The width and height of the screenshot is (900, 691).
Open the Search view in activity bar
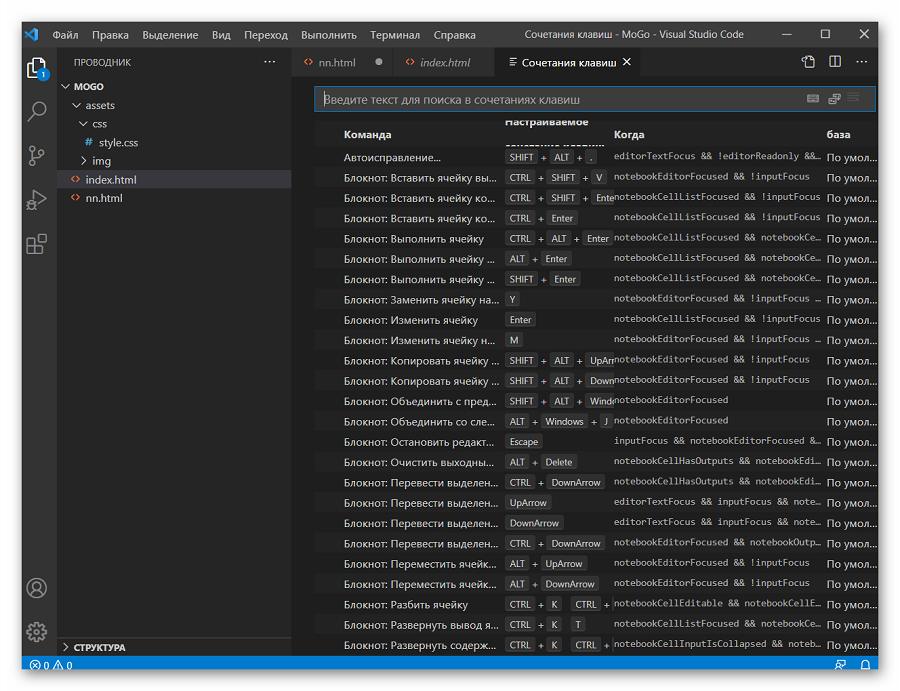click(37, 111)
